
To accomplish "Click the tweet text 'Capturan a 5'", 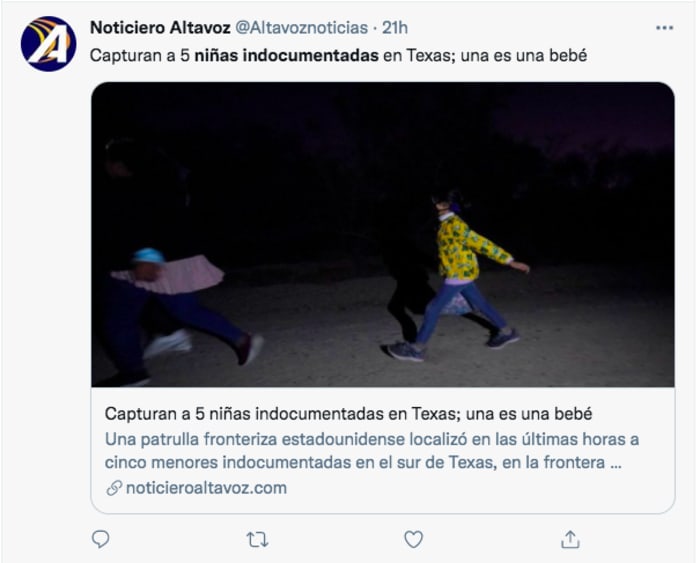I will 140,56.
